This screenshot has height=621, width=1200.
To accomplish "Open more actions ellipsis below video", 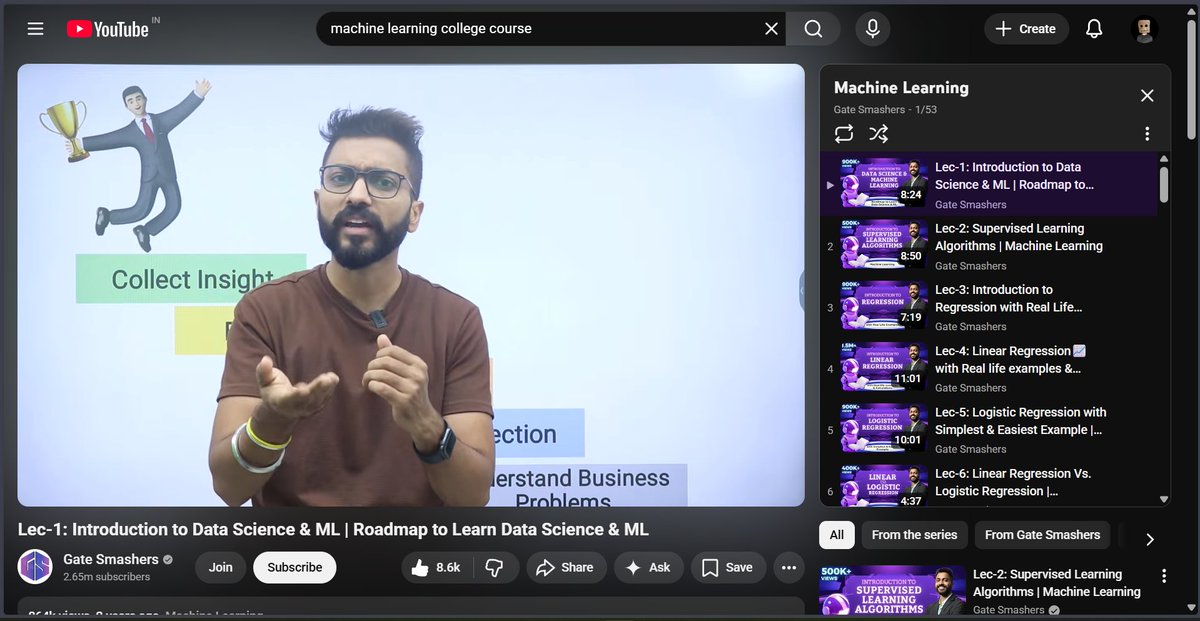I will click(x=789, y=567).
